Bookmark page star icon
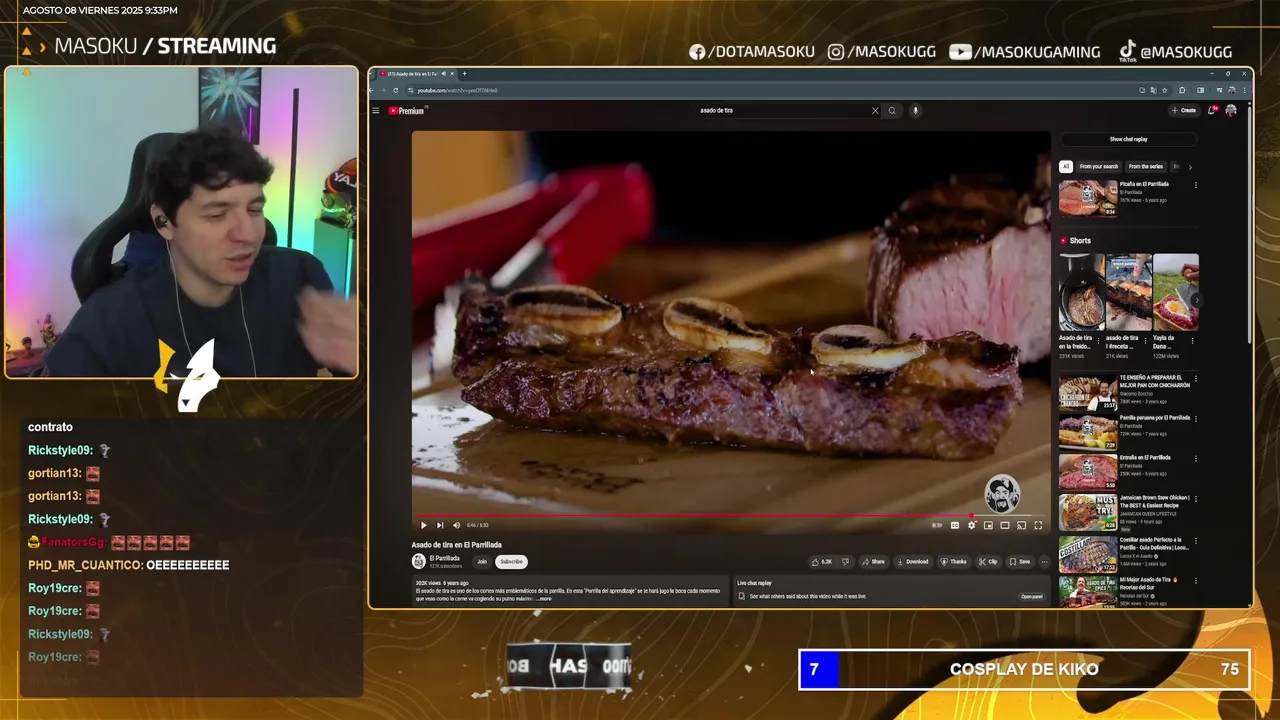Viewport: 1280px width, 720px height. pyautogui.click(x=1165, y=90)
